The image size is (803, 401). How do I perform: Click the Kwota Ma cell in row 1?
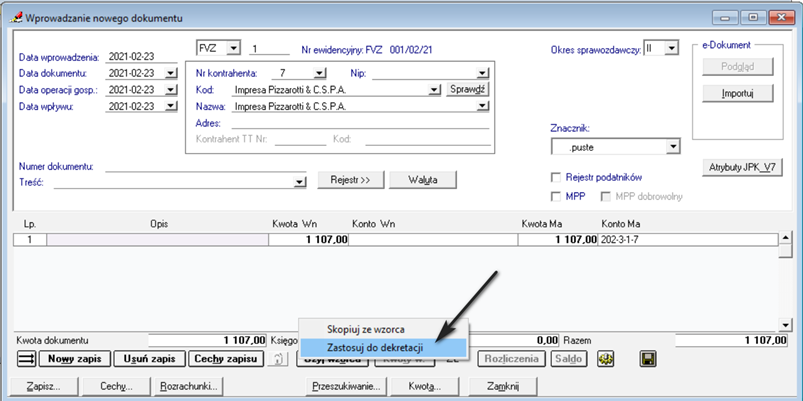click(558, 240)
